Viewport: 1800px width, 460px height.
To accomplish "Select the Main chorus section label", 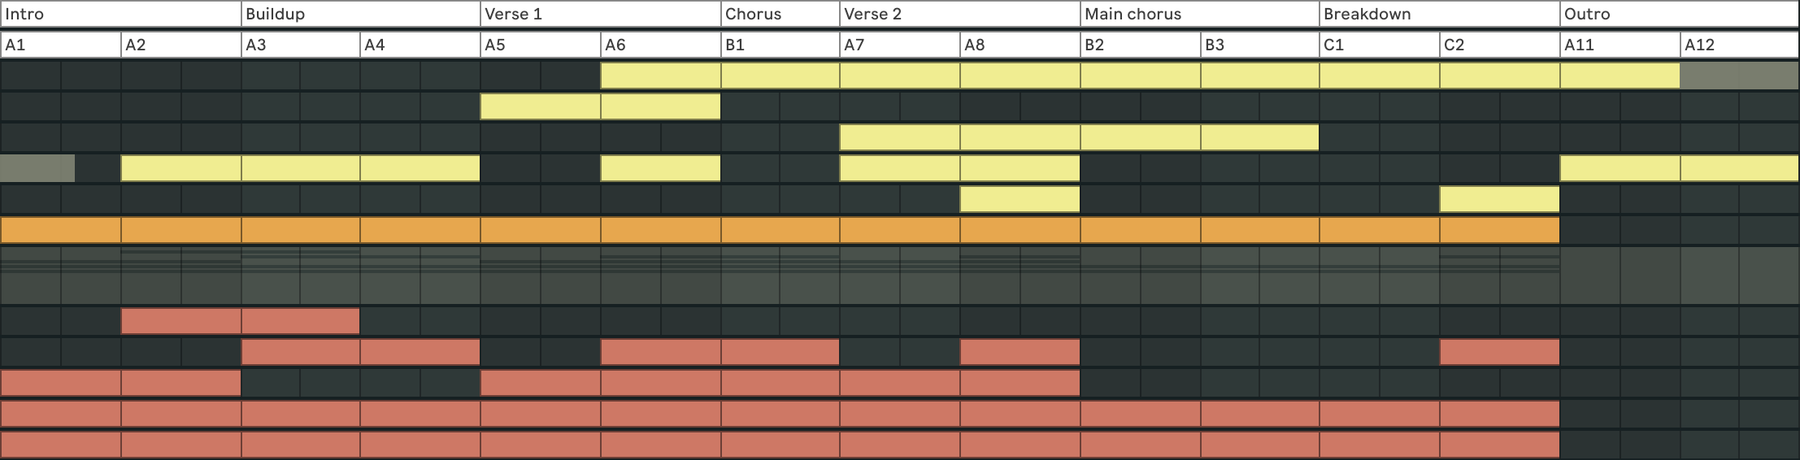I will pyautogui.click(x=1133, y=14).
